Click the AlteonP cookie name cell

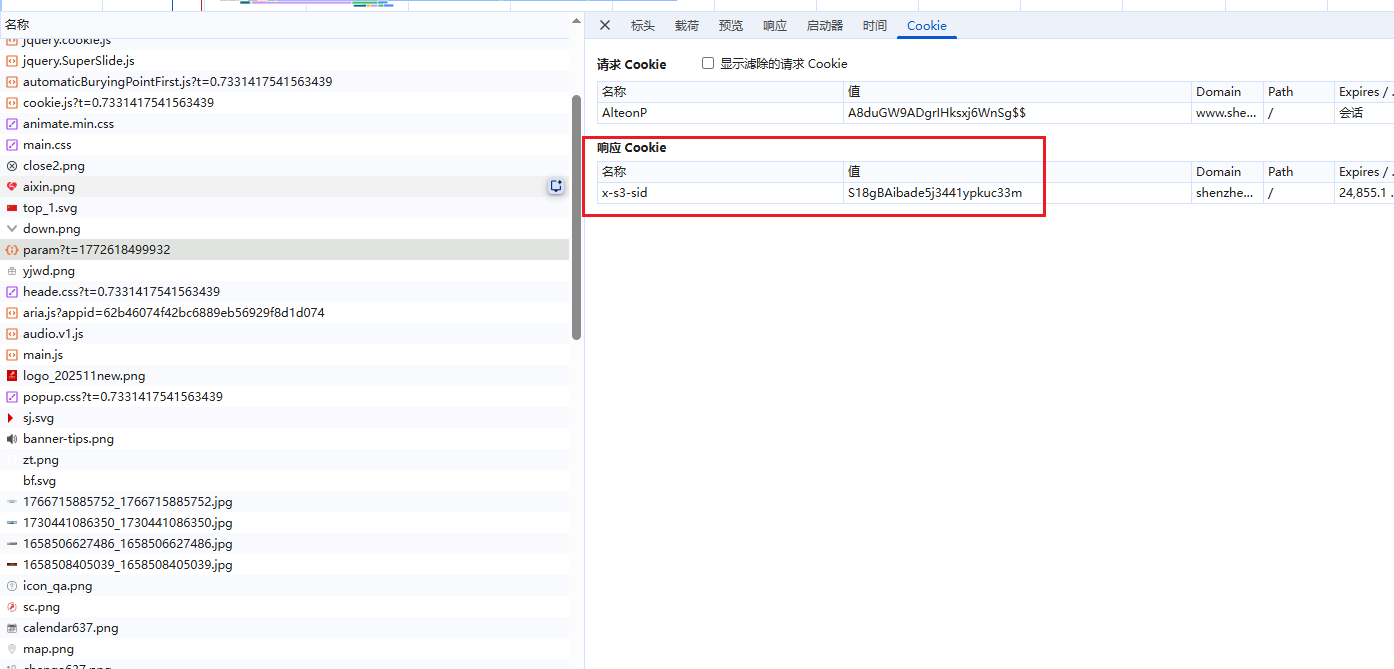[720, 113]
